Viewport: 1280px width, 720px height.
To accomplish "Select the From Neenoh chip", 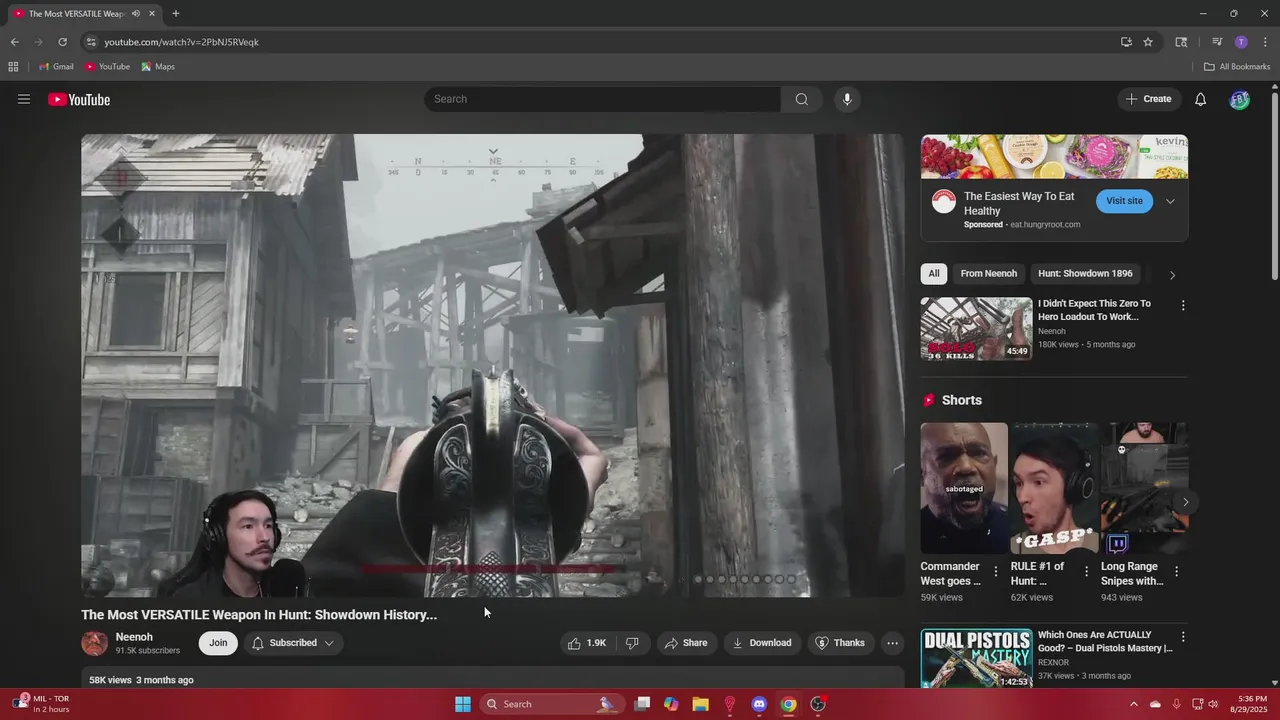I will pos(988,273).
